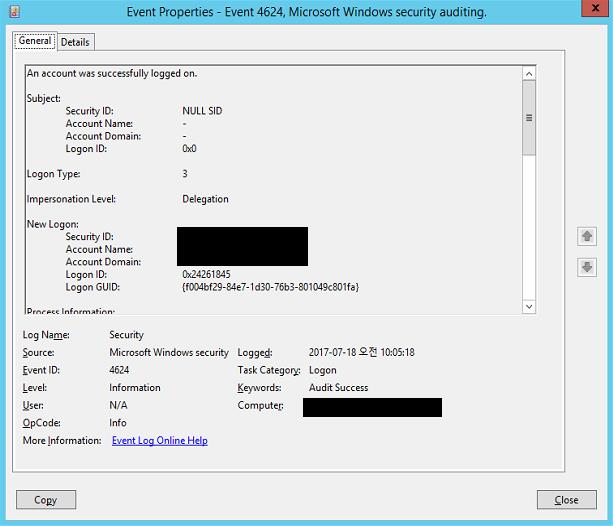The width and height of the screenshot is (613, 526).
Task: Click the Logon GUID value
Action: tap(270, 287)
